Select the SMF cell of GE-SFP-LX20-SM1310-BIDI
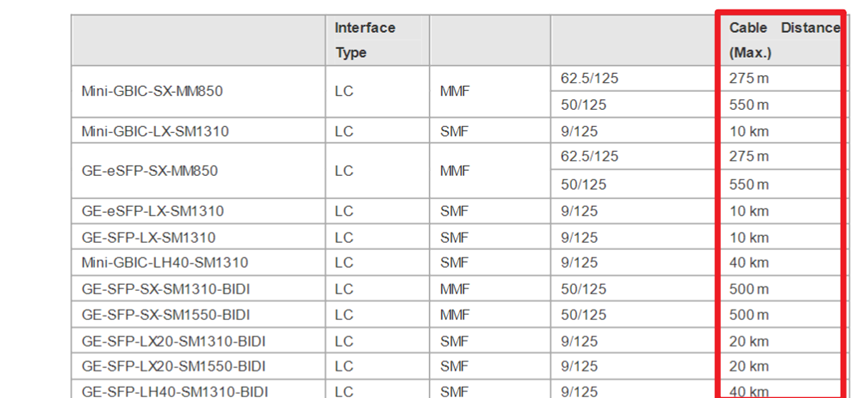The width and height of the screenshot is (863, 398). pyautogui.click(x=455, y=342)
